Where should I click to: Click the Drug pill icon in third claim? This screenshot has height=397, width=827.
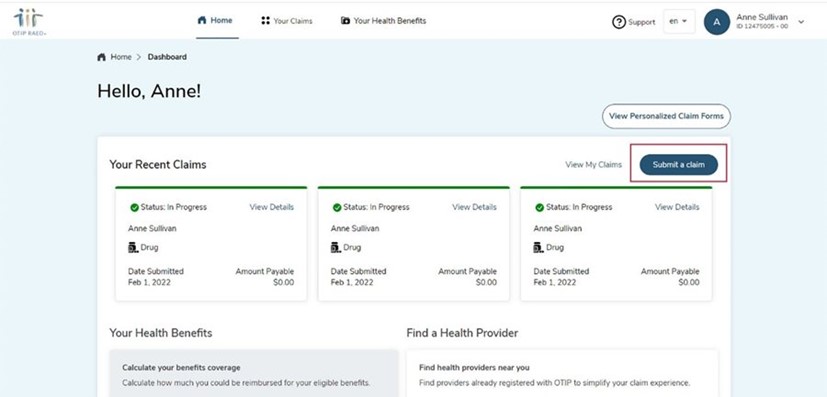click(538, 247)
